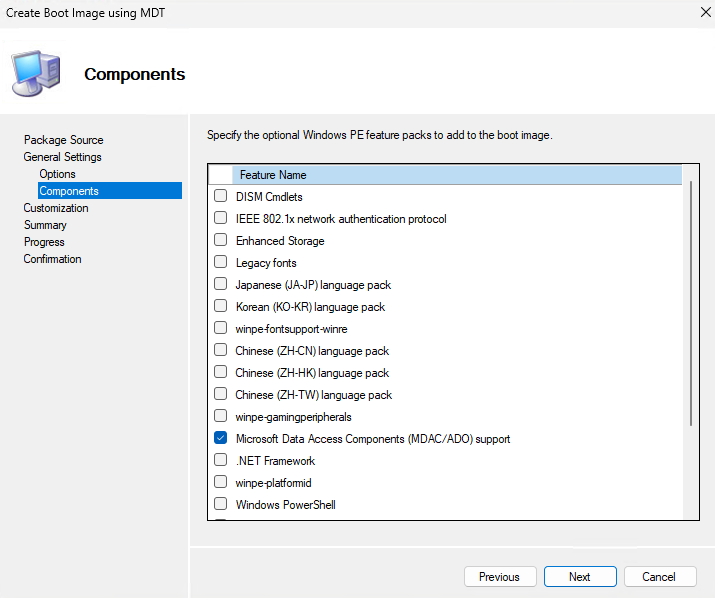Enable the DISM Cmdlets checkbox
The image size is (715, 598).
click(x=221, y=197)
